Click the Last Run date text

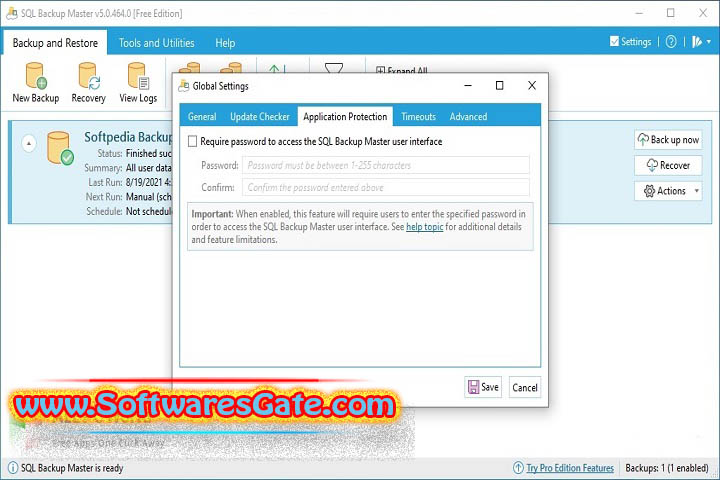pos(148,182)
